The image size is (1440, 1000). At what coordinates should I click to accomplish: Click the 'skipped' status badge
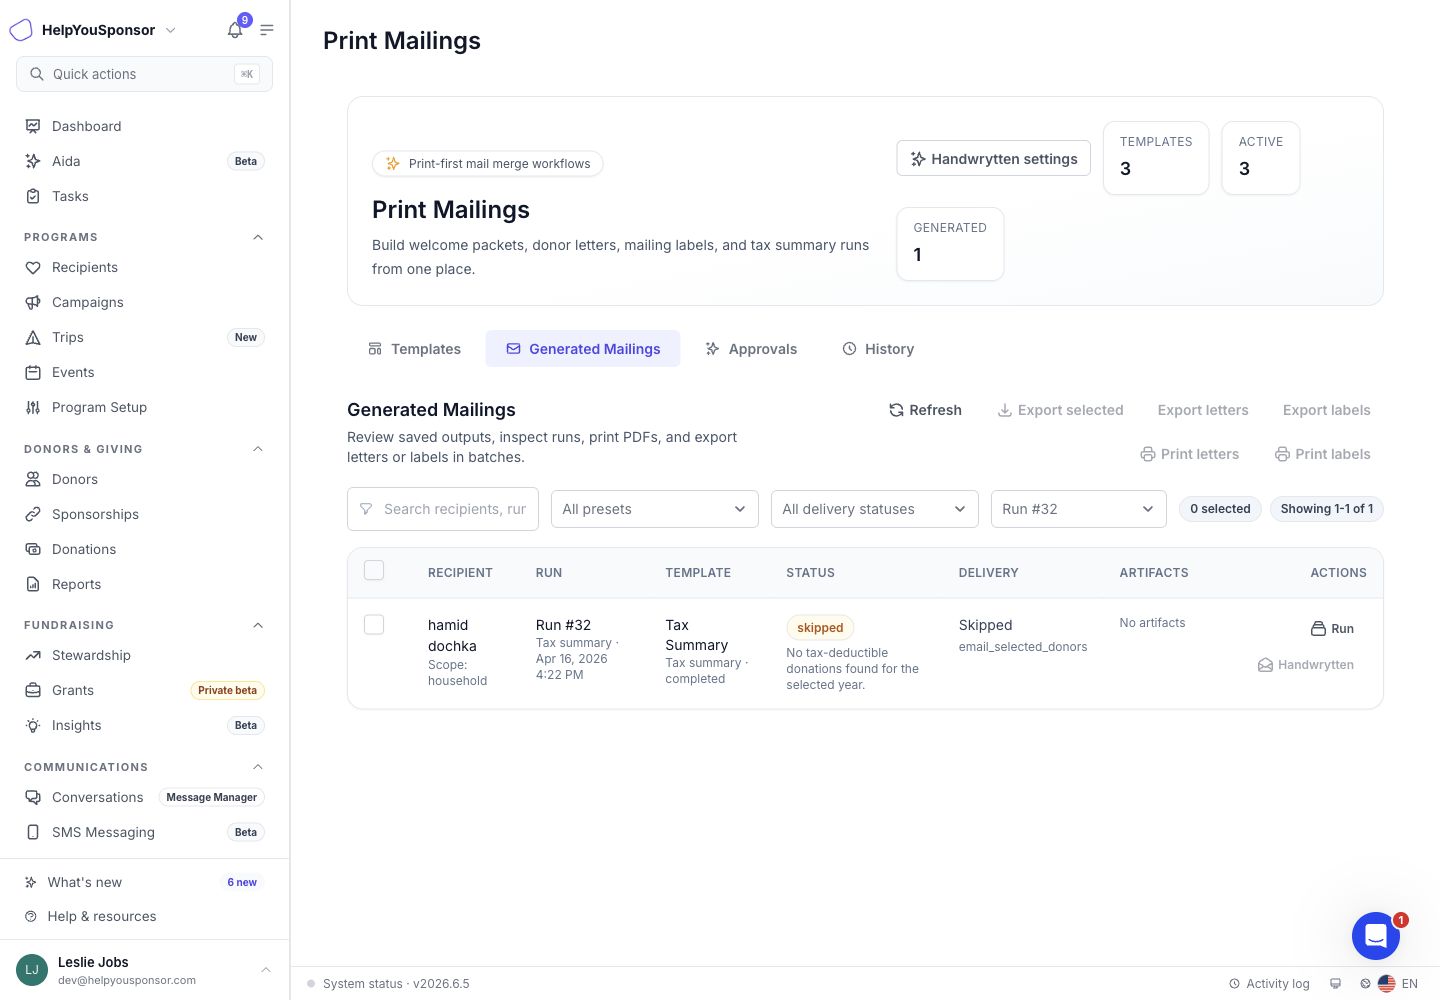point(820,628)
